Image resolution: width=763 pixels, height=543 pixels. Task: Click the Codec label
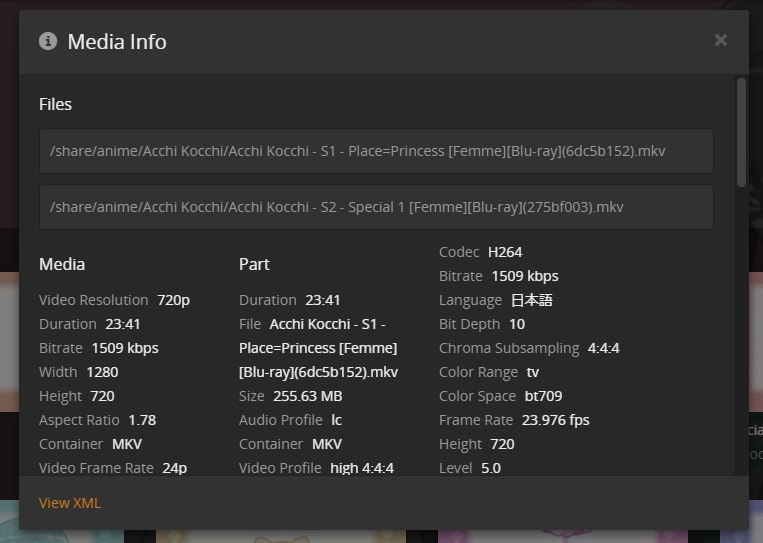tap(459, 252)
